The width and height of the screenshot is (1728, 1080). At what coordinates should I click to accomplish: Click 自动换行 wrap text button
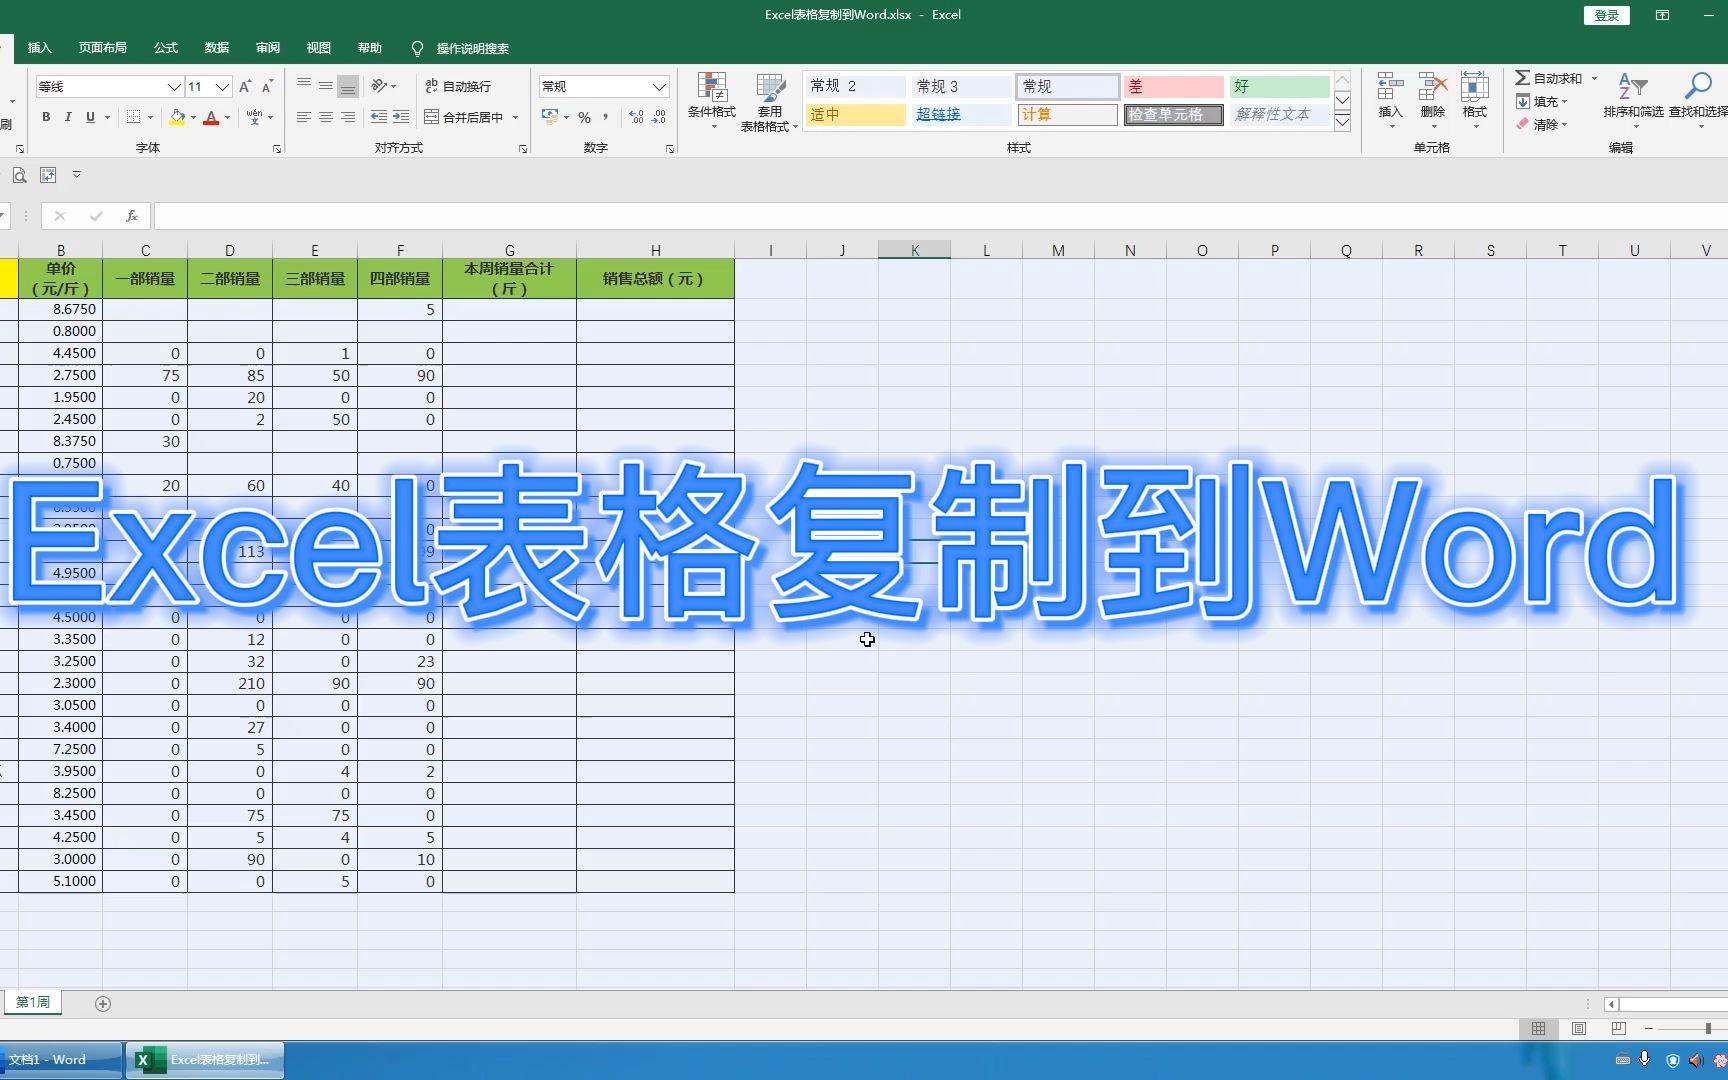pyautogui.click(x=458, y=87)
